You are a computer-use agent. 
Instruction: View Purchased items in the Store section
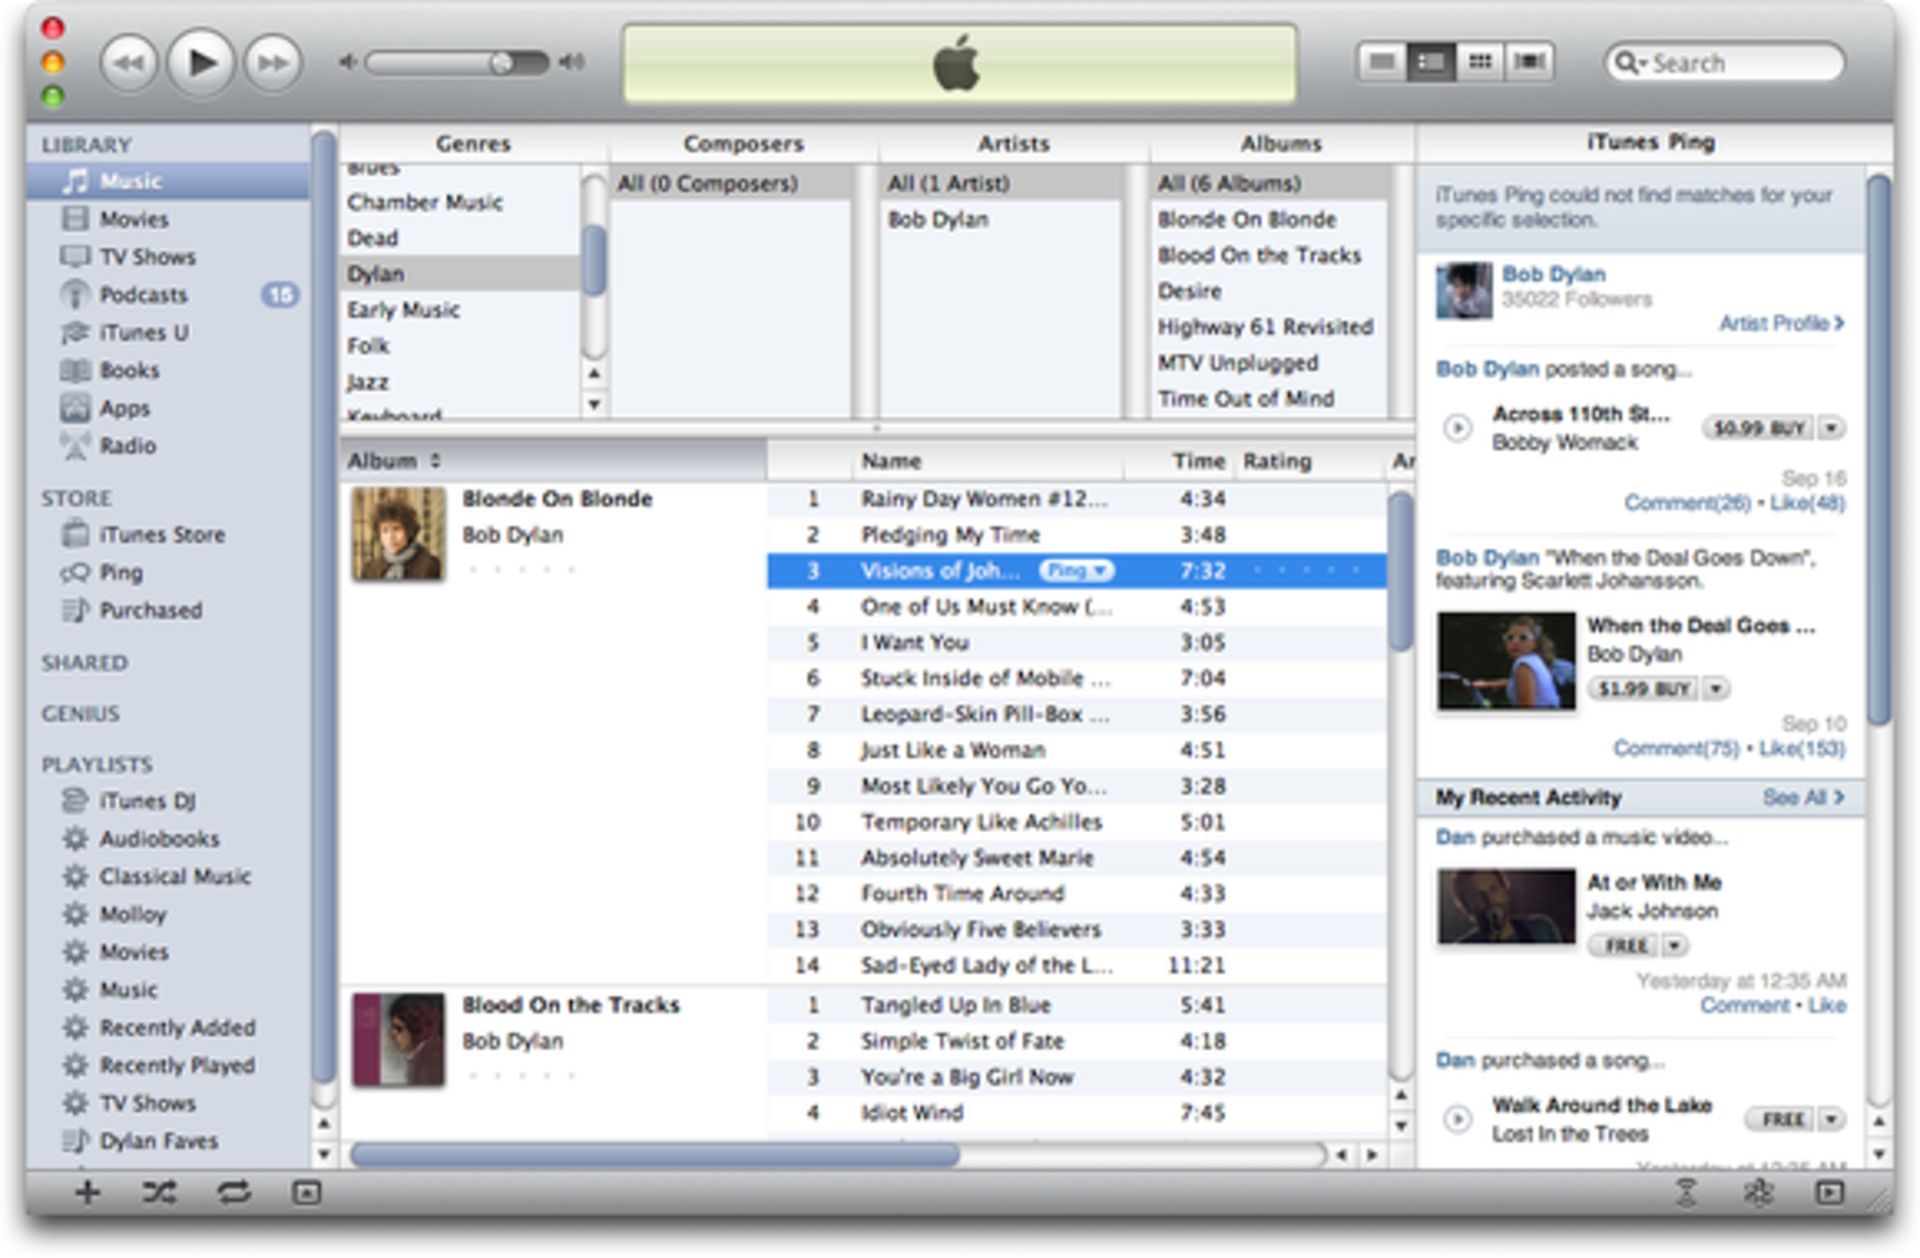151,610
